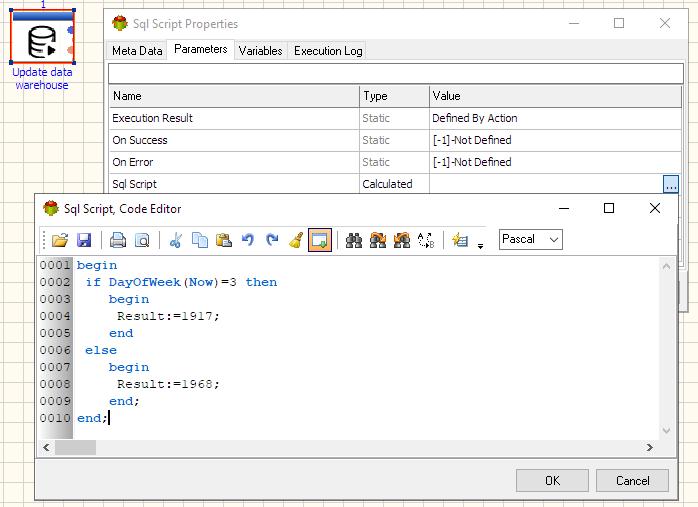Click the Value column header
This screenshot has height=507, width=698.
(556, 96)
